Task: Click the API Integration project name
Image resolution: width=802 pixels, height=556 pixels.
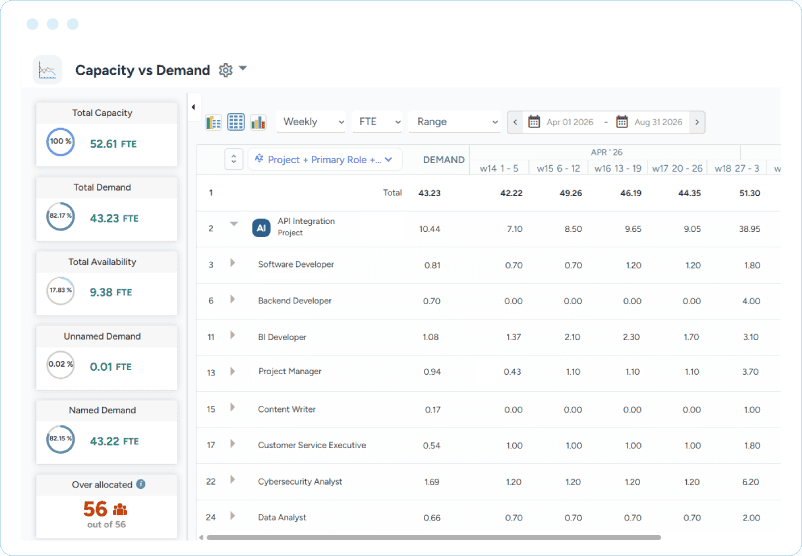Action: tap(306, 221)
